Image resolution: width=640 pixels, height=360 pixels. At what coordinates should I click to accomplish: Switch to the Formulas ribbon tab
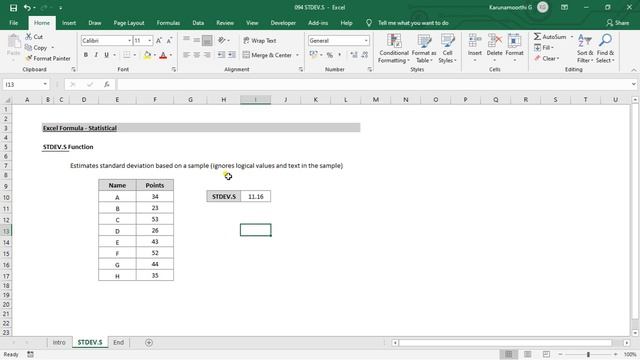point(168,23)
